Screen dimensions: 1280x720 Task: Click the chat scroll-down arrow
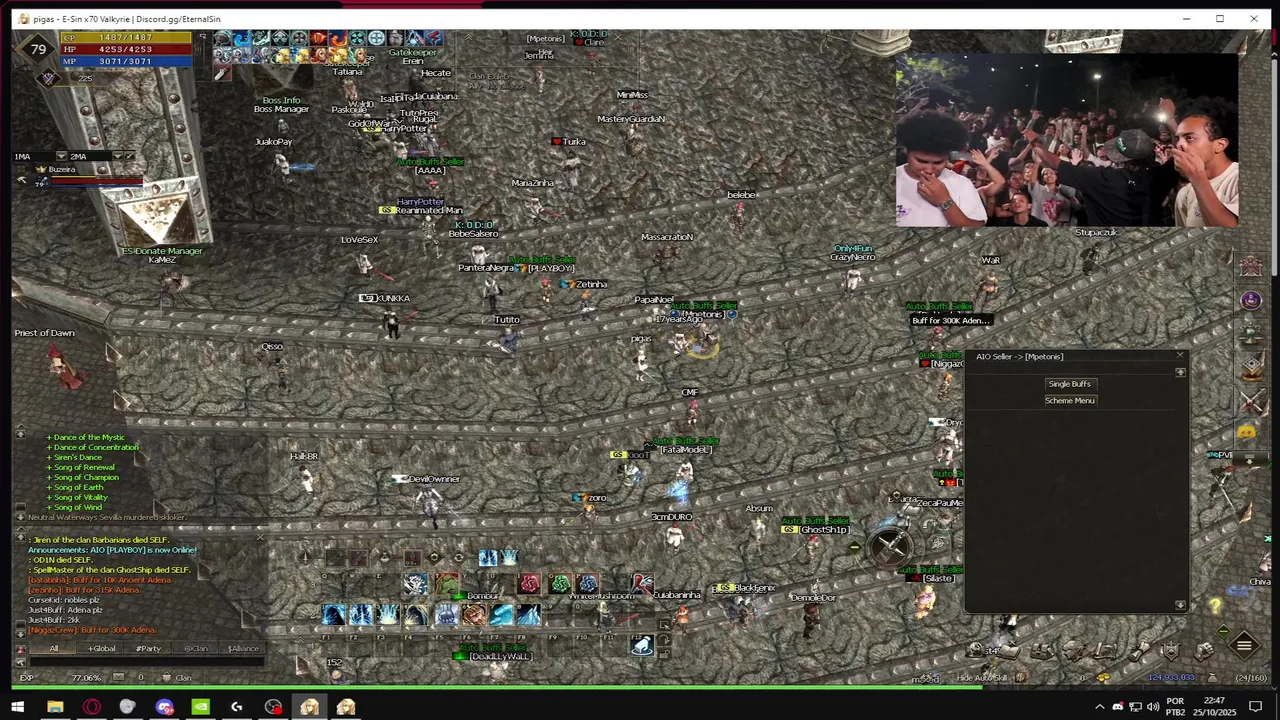pyautogui.click(x=20, y=635)
